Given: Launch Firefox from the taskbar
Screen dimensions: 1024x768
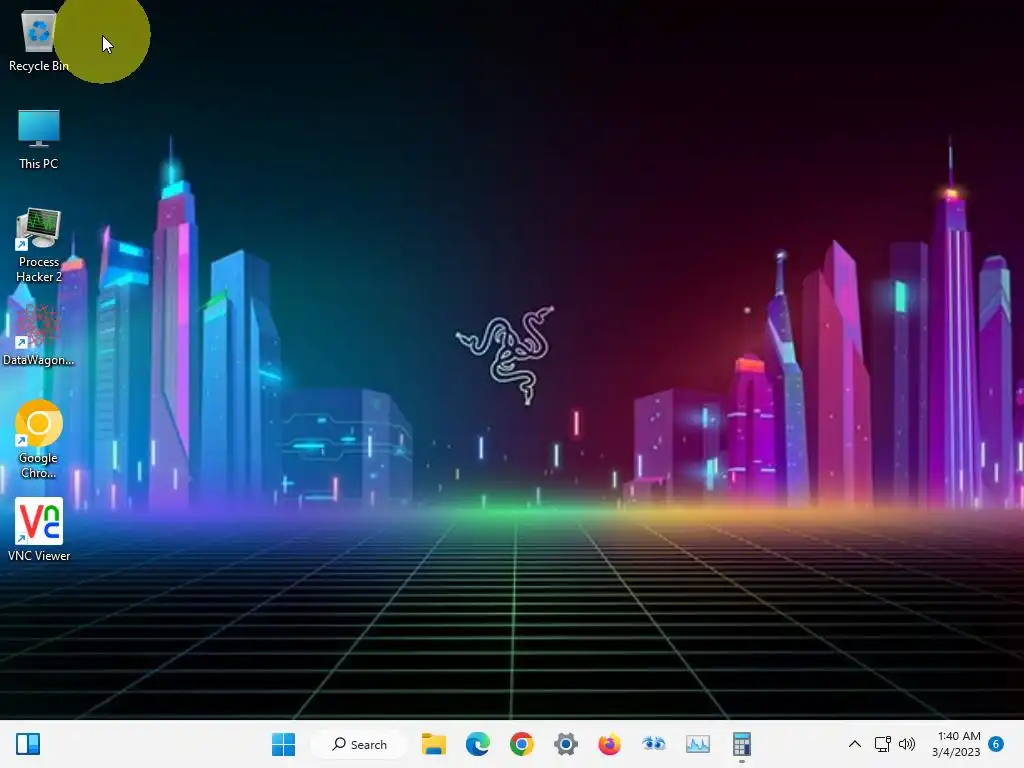Looking at the screenshot, I should point(609,744).
